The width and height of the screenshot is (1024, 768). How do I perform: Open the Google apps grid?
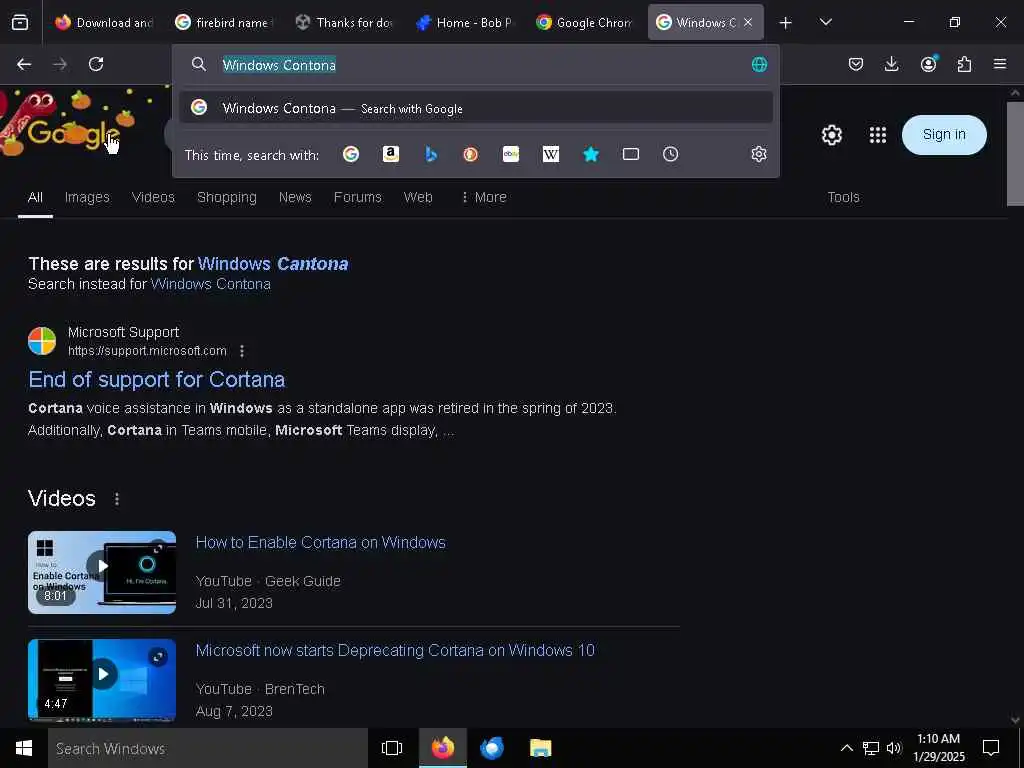point(878,135)
